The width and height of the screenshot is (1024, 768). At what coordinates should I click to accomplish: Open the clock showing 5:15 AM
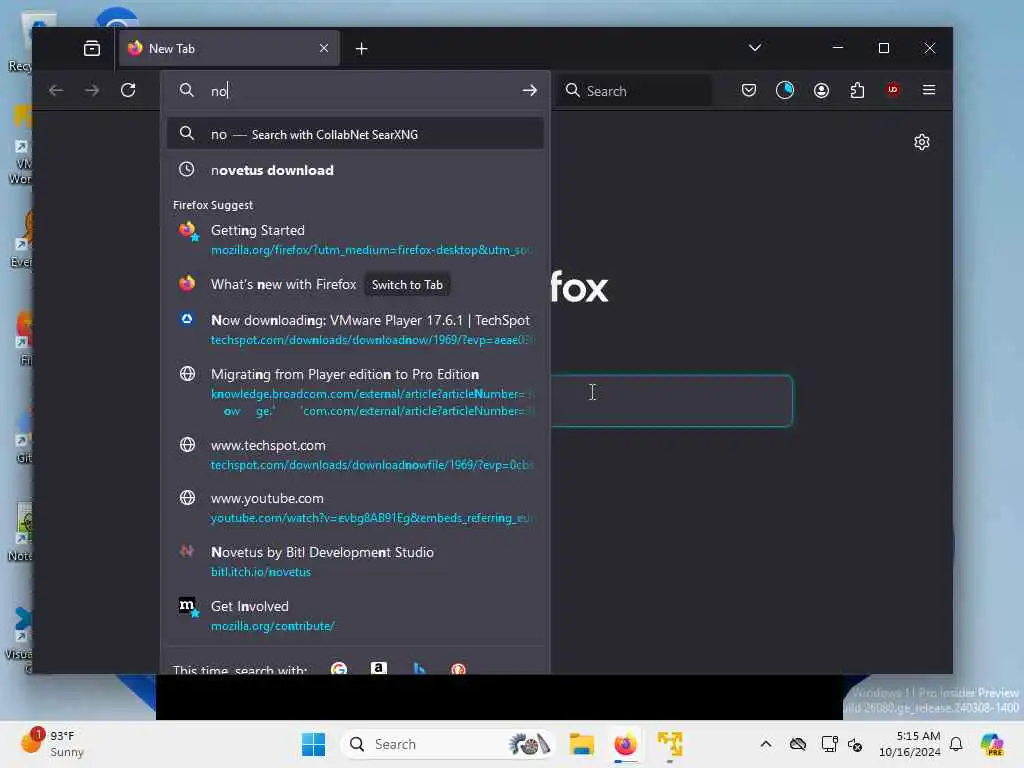(910, 744)
